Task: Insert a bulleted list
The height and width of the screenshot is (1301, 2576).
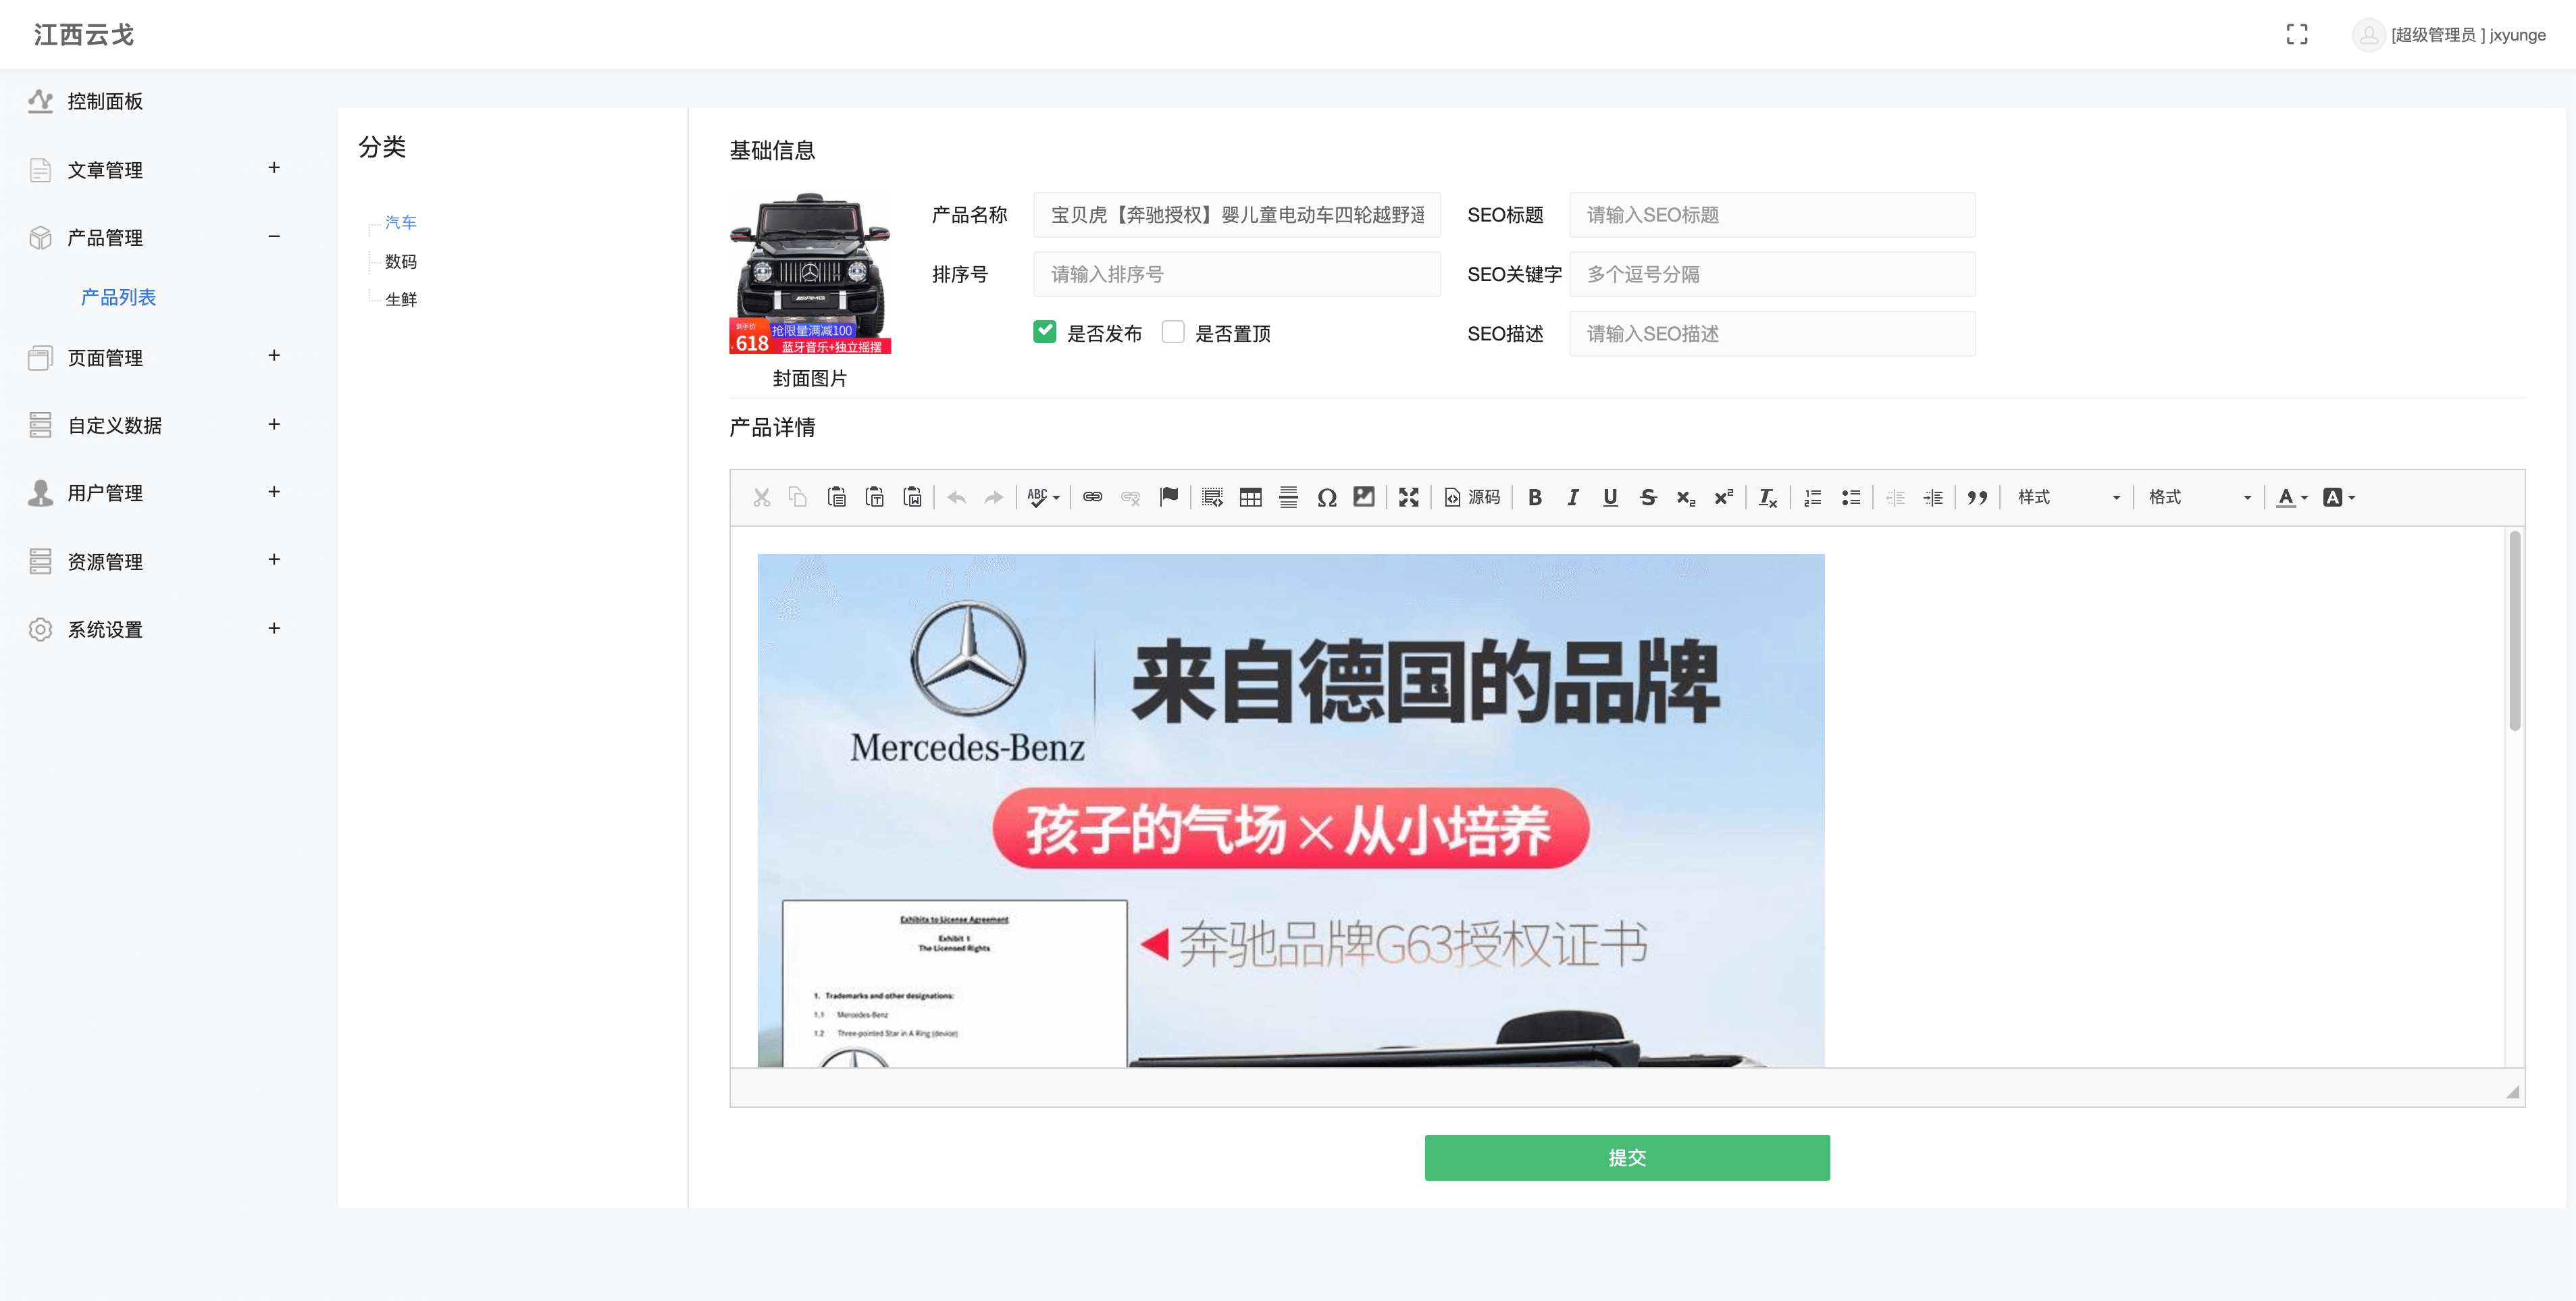Action: (1851, 497)
